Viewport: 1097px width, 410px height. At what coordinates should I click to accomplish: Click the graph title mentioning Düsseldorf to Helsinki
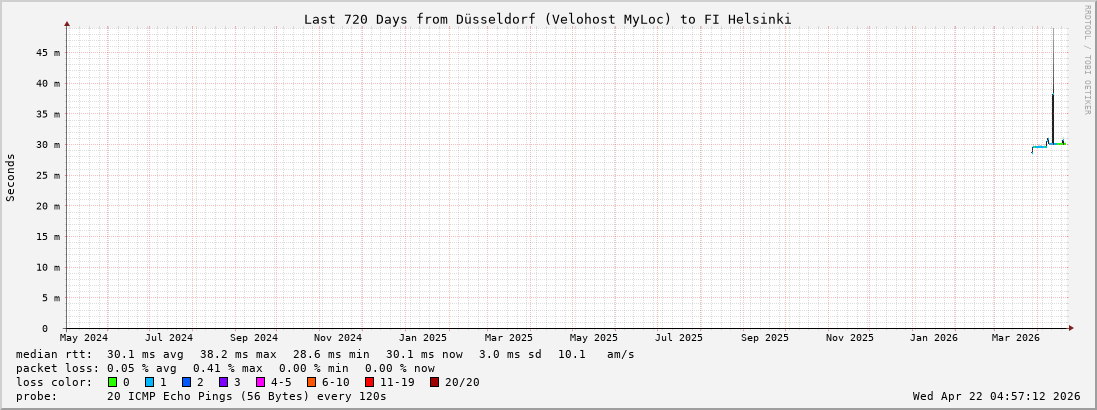[547, 19]
